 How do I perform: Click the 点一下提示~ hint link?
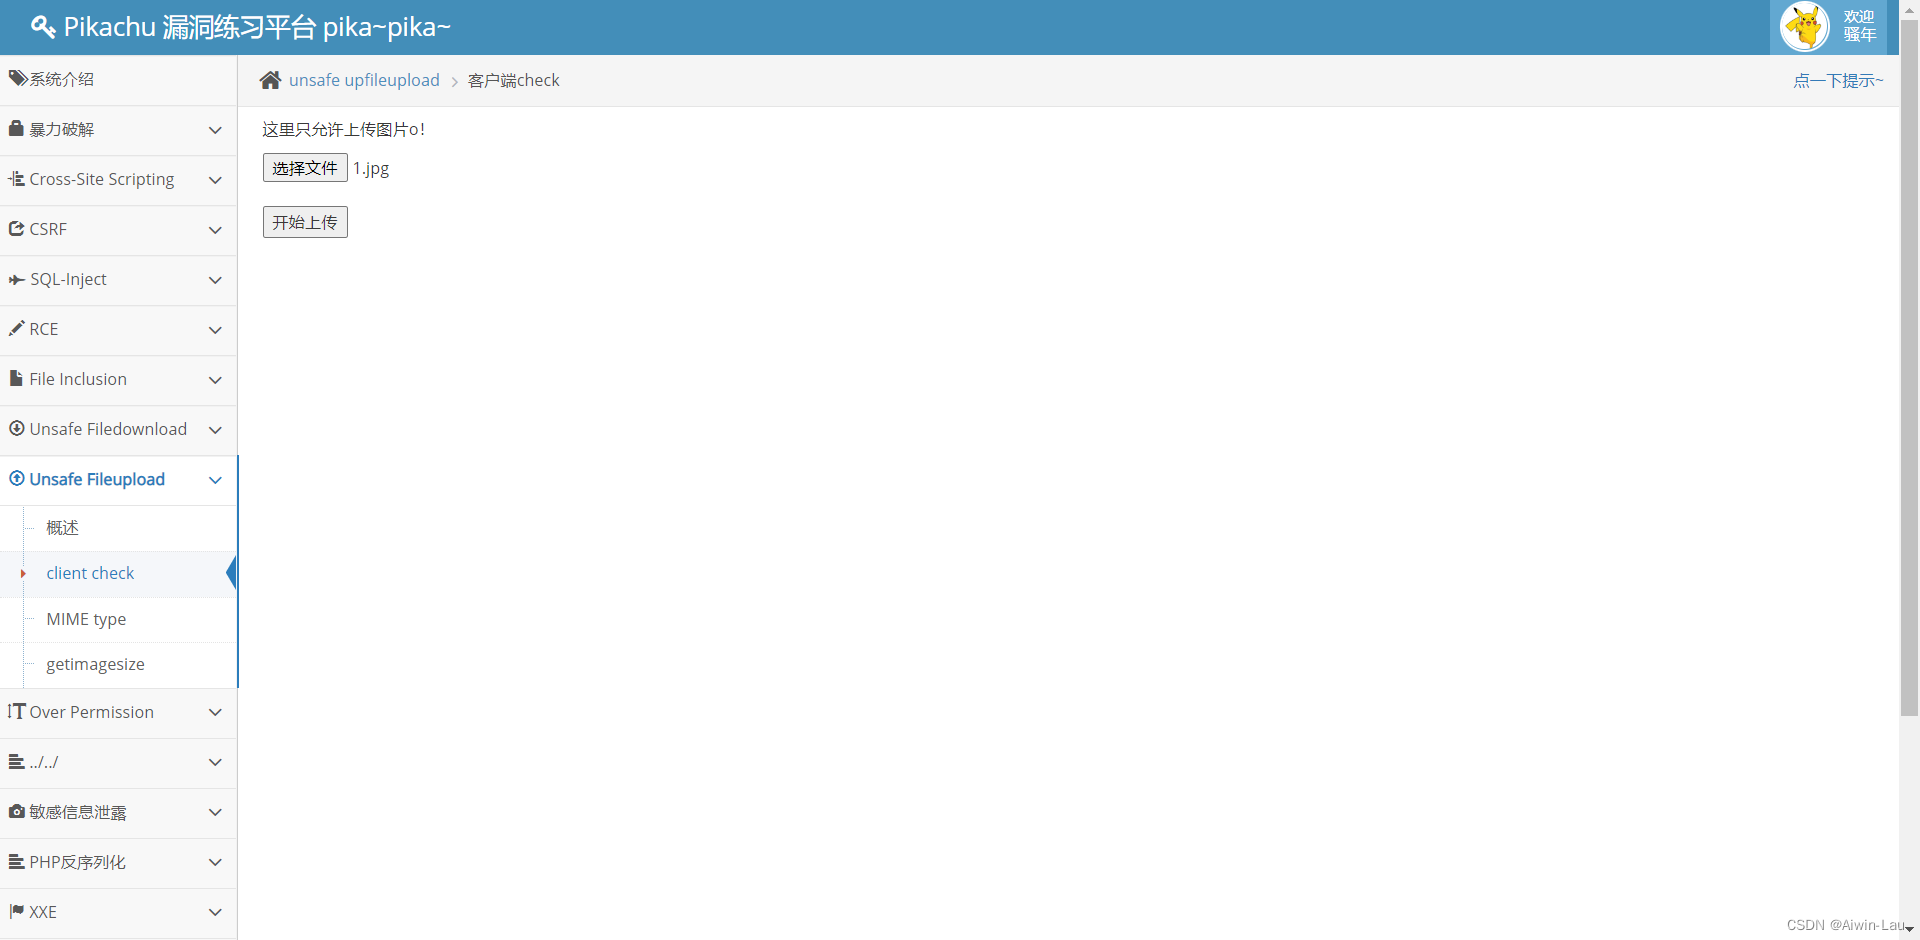(1838, 80)
